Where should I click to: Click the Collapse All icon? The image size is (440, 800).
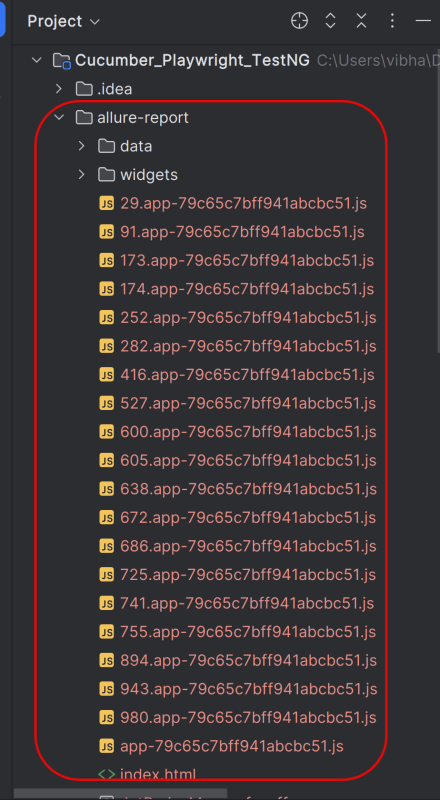361,21
